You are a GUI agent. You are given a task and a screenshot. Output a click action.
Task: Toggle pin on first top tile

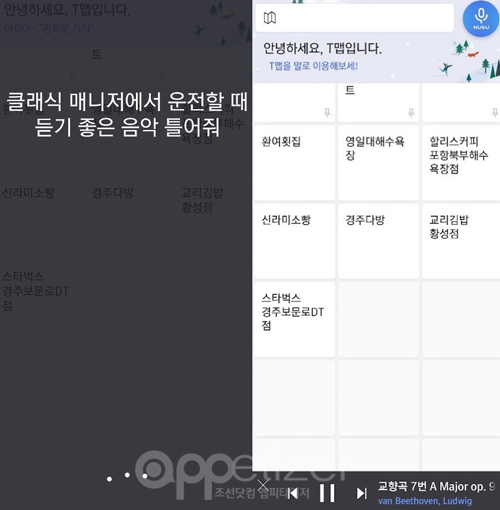pos(327,113)
